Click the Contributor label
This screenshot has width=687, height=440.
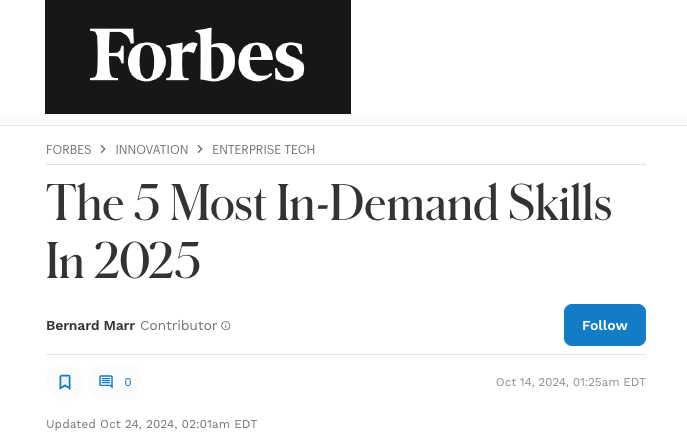tap(178, 326)
